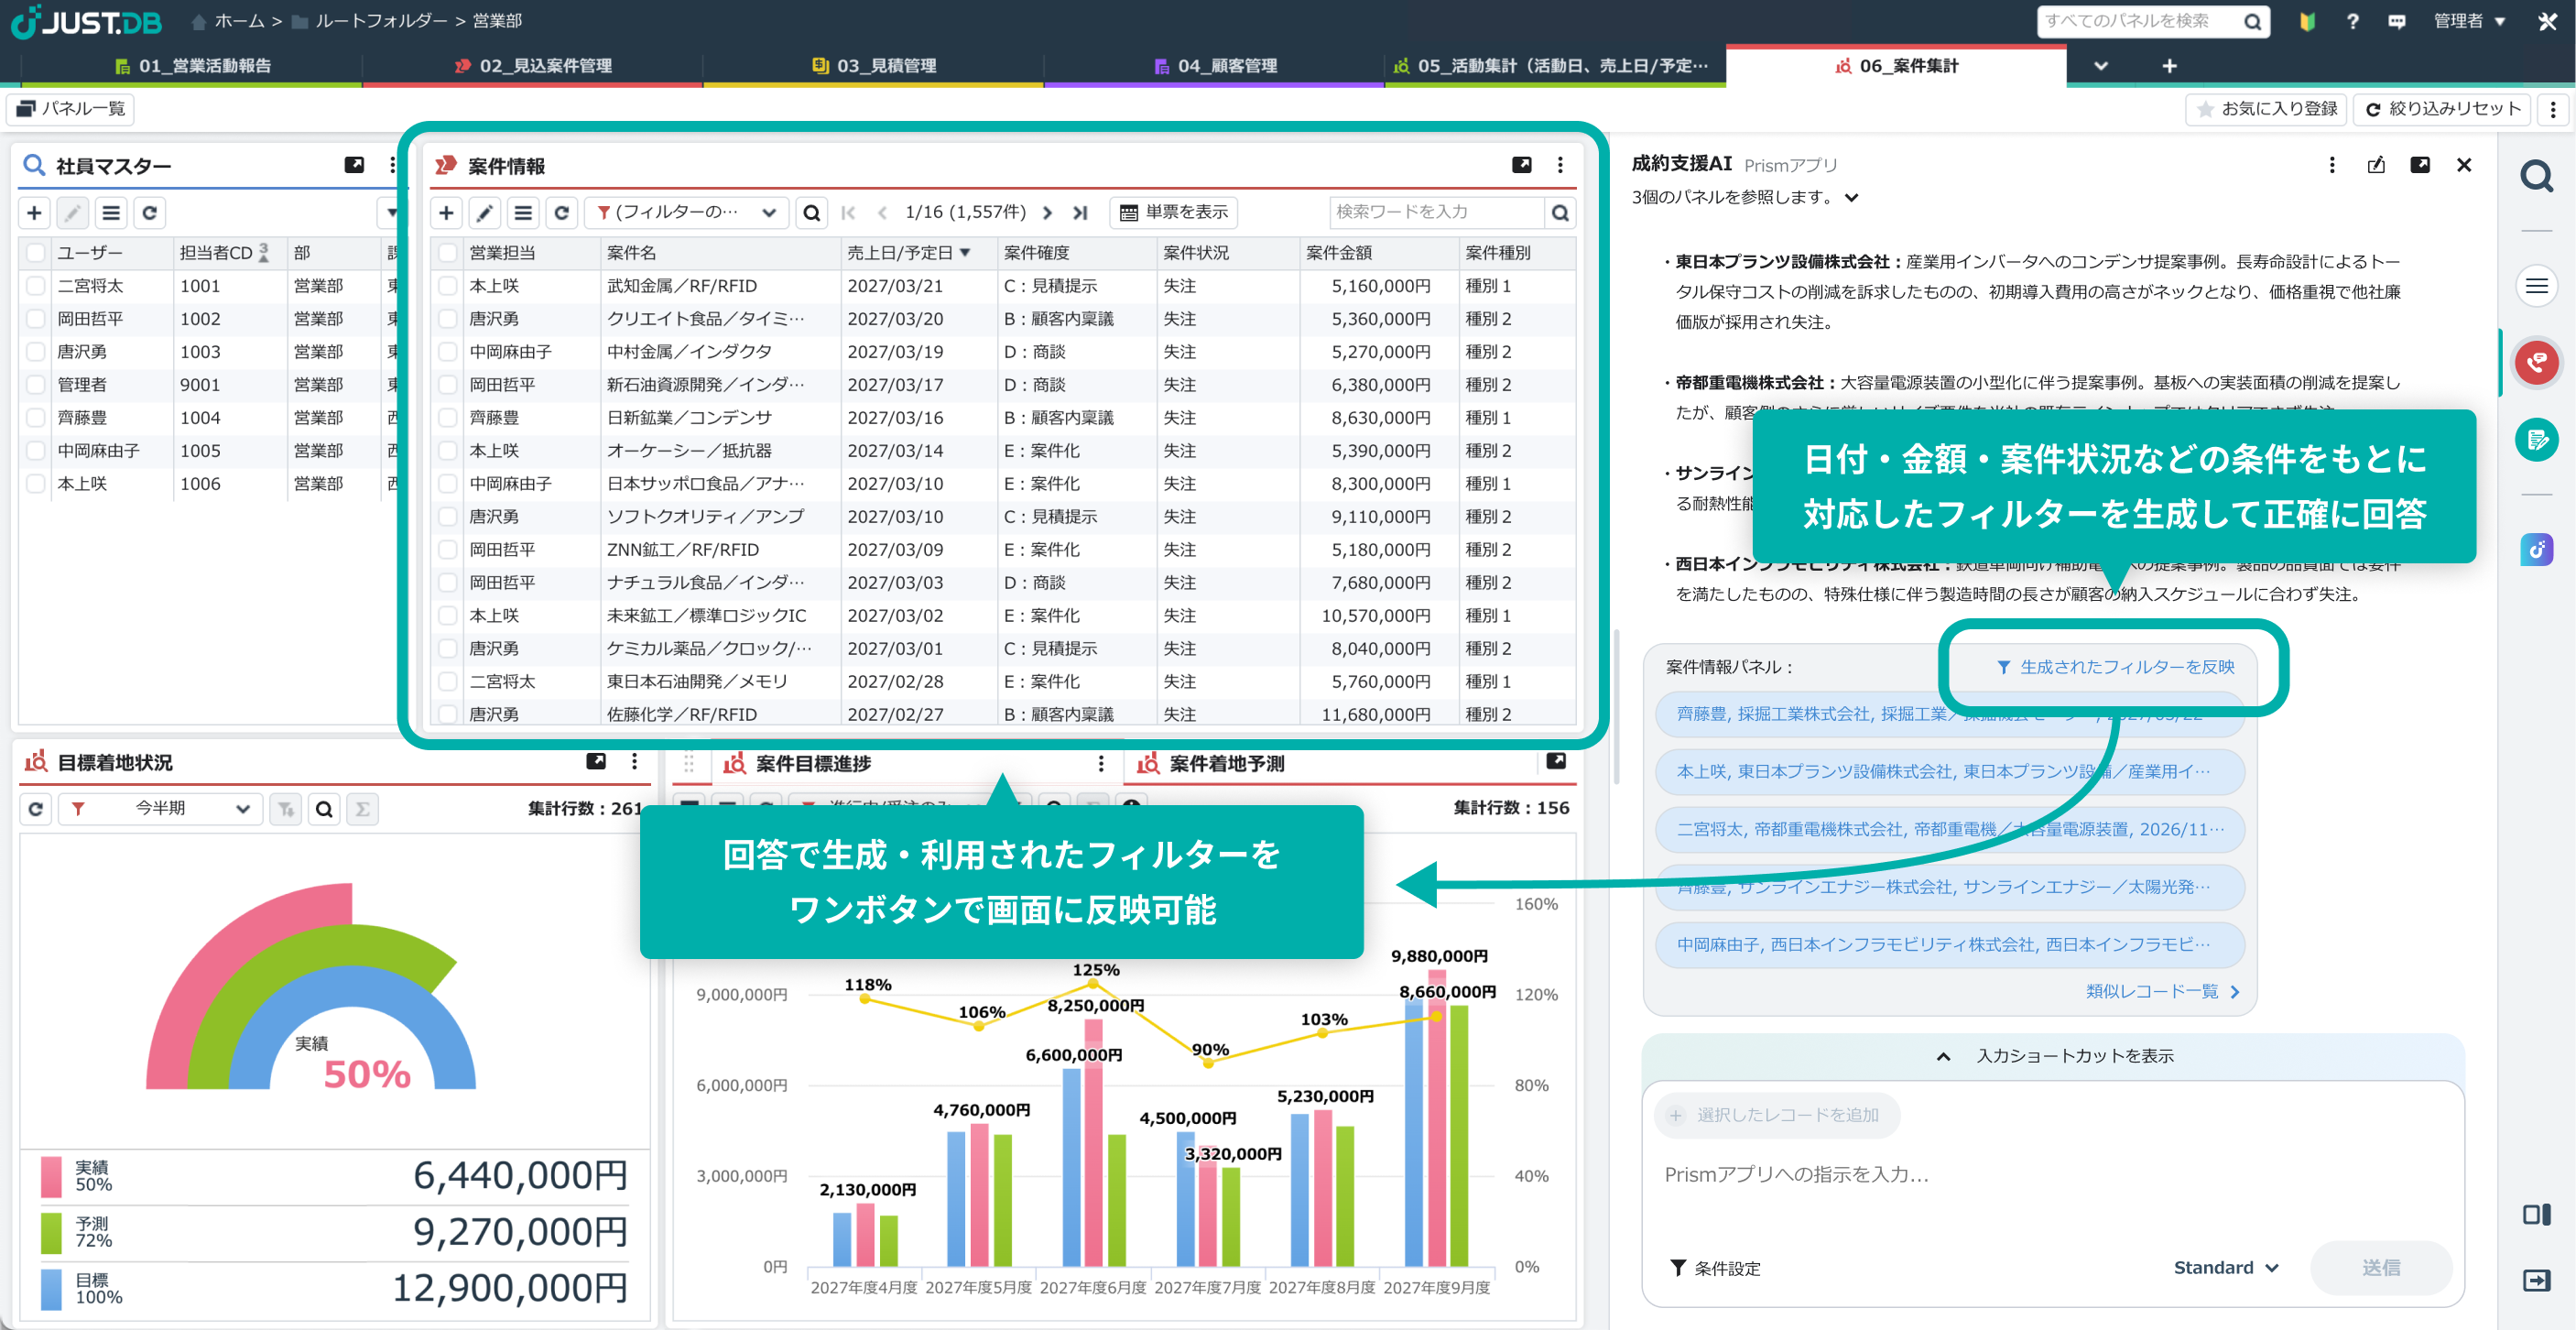Check the row checkbox for 岡田哲平 in 社員マスター
The width and height of the screenshot is (2576, 1330).
pos(36,319)
